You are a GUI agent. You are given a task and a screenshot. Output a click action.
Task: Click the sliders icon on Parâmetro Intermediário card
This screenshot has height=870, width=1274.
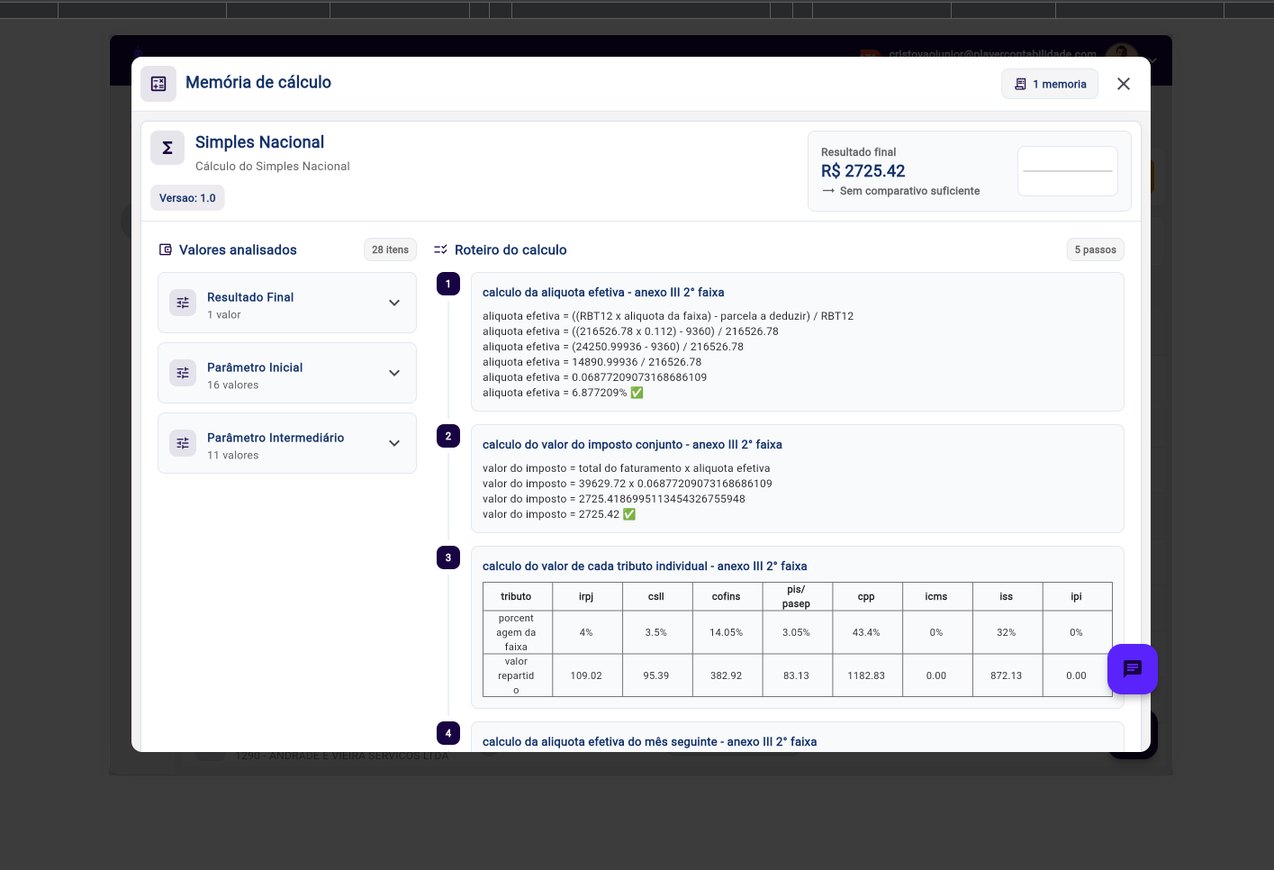pos(182,443)
